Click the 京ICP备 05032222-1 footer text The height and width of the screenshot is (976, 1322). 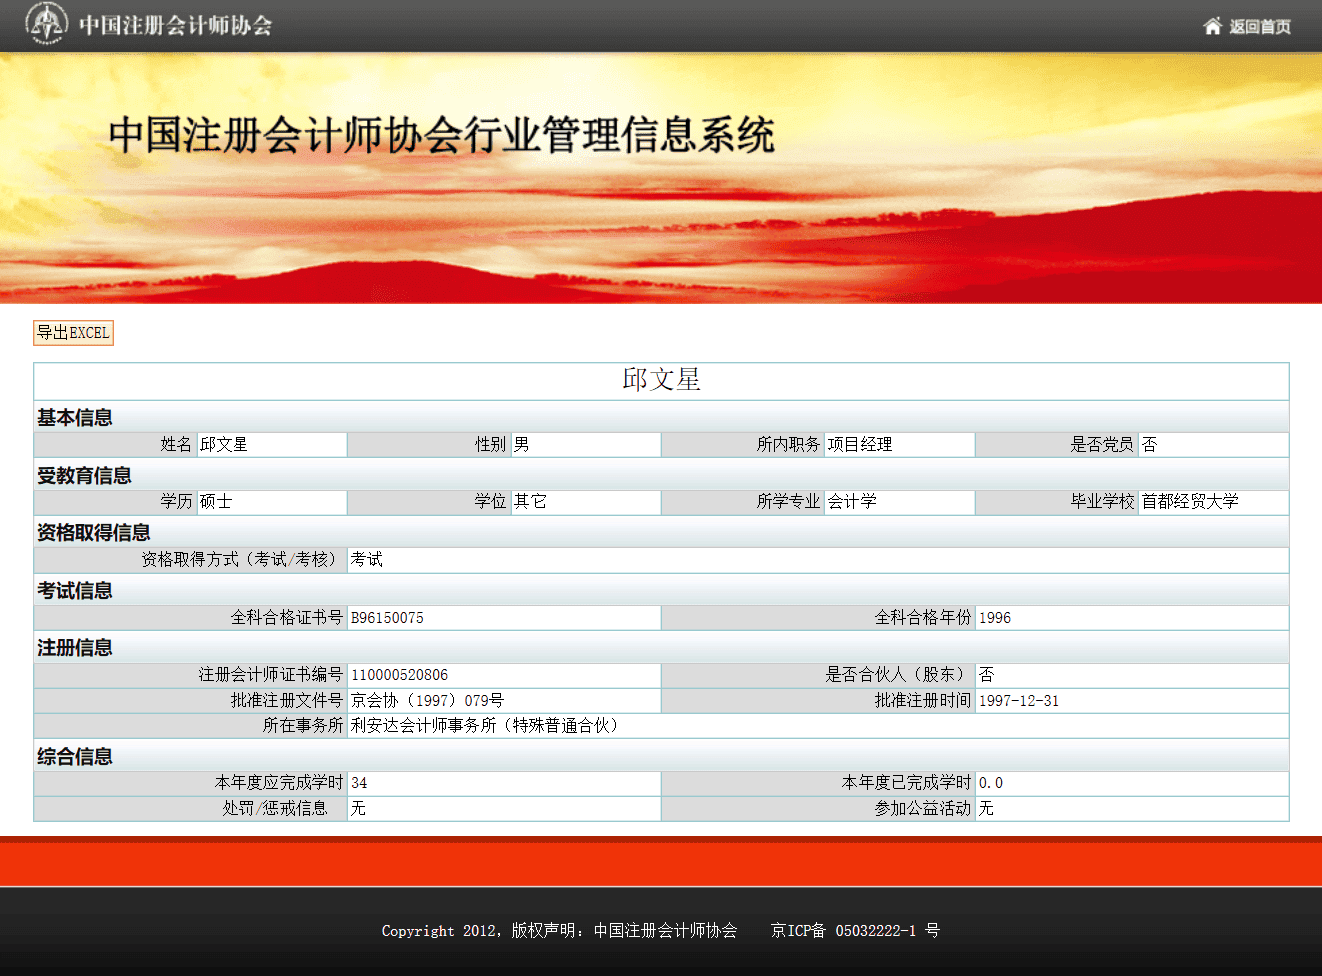(855, 931)
